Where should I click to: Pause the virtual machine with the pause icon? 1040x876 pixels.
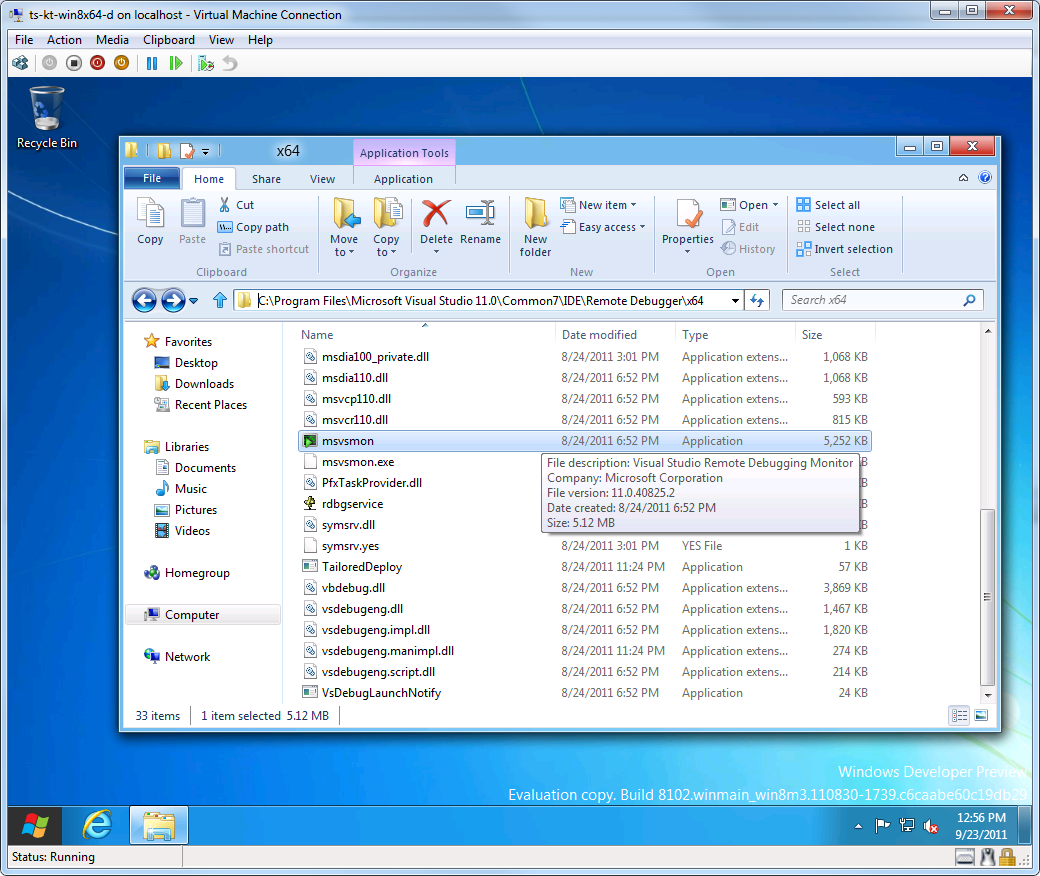click(x=151, y=62)
